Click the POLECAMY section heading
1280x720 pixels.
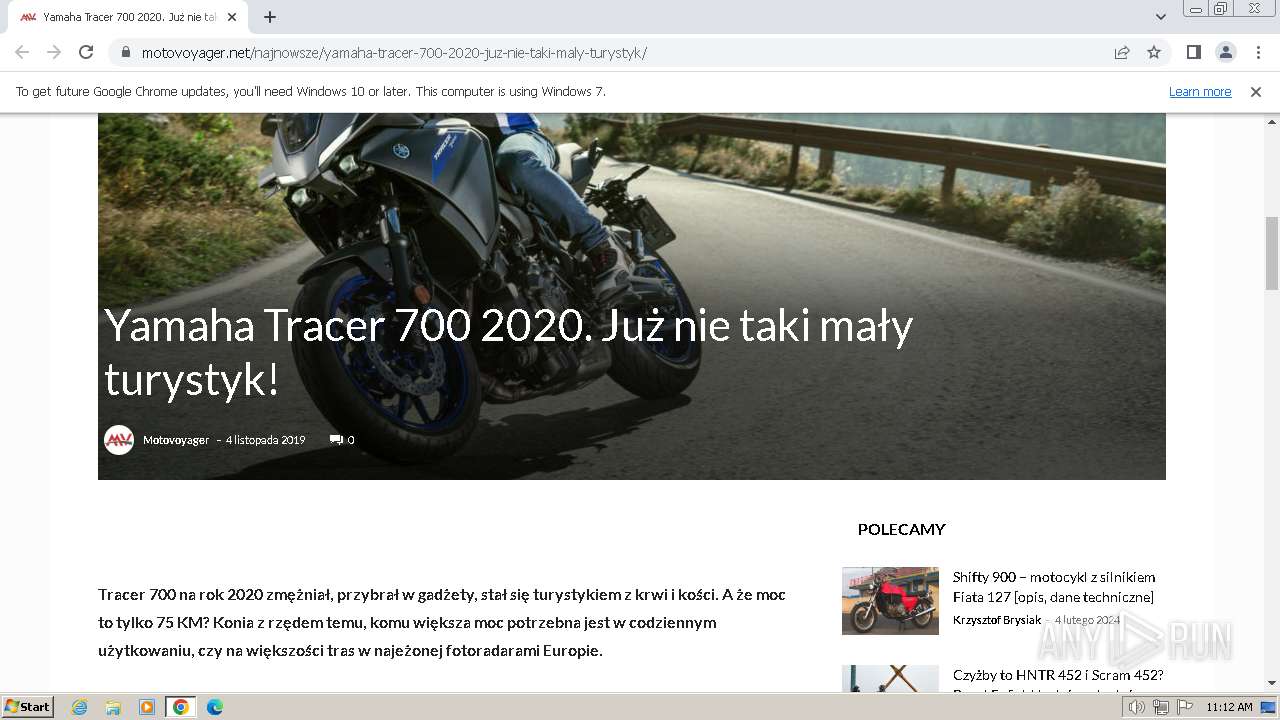pos(901,529)
